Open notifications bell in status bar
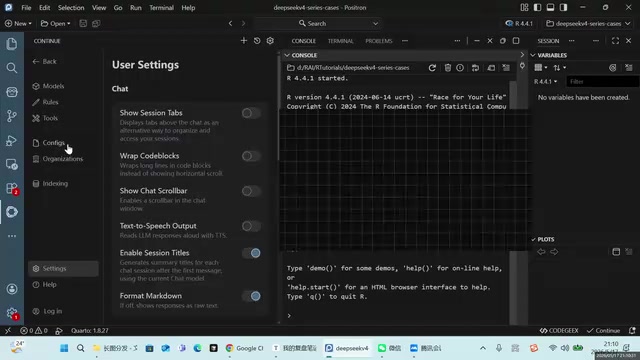 click(632, 331)
